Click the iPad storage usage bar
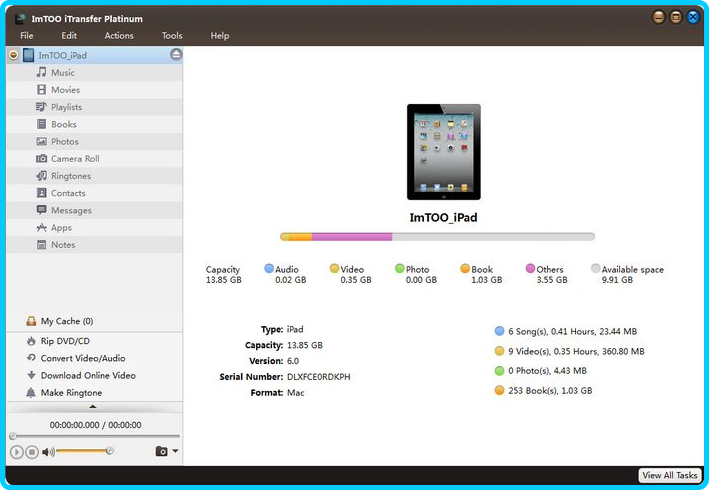Screen dimensions: 709x490 [437, 237]
